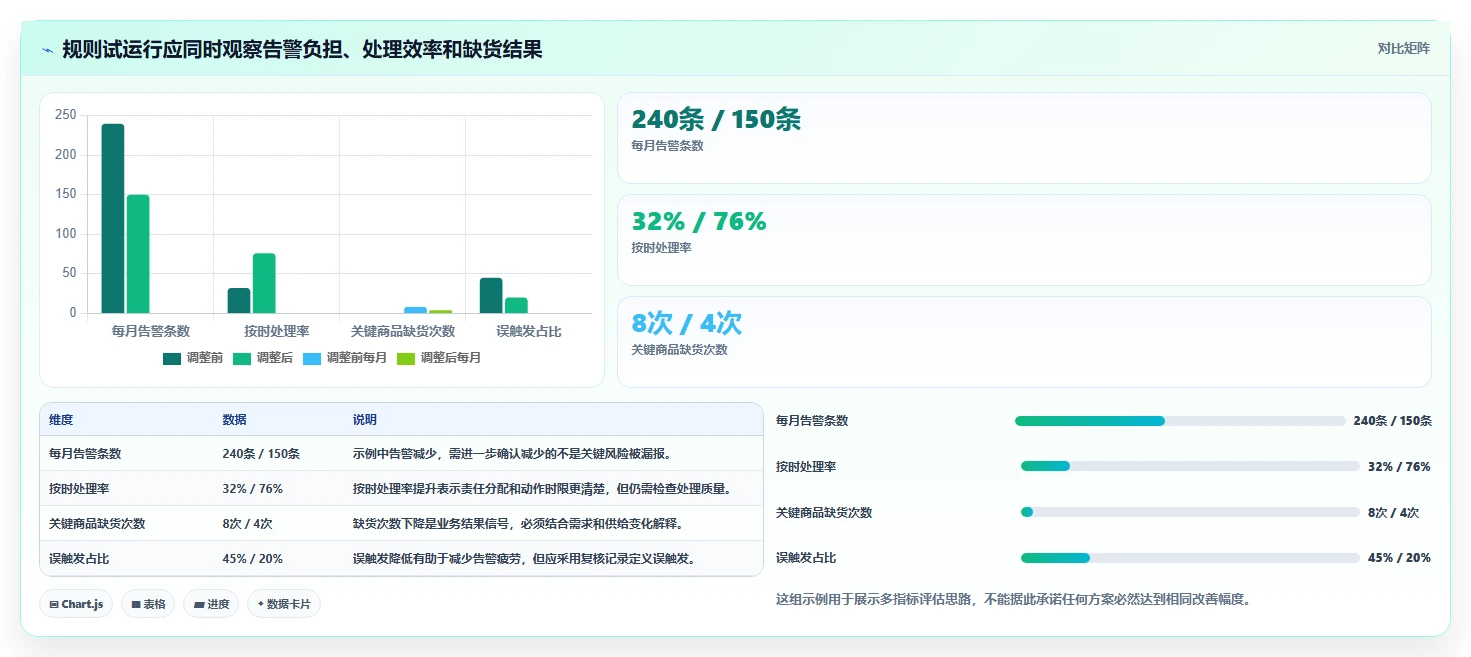Click the Chart.js tag chip

point(76,604)
